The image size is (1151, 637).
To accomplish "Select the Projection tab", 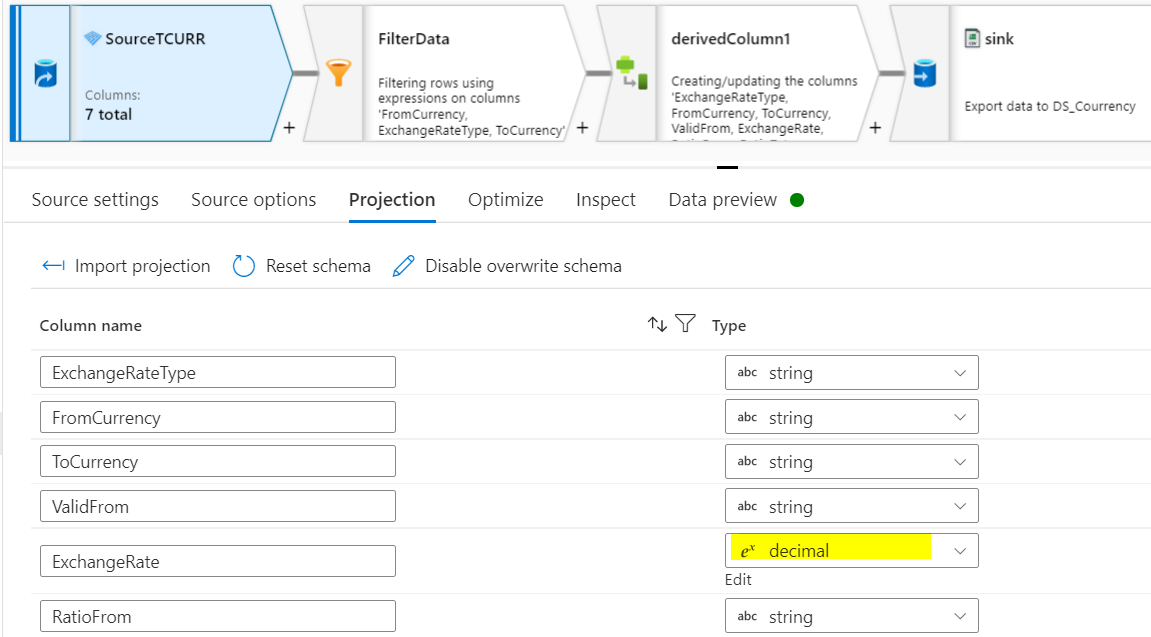I will [392, 200].
